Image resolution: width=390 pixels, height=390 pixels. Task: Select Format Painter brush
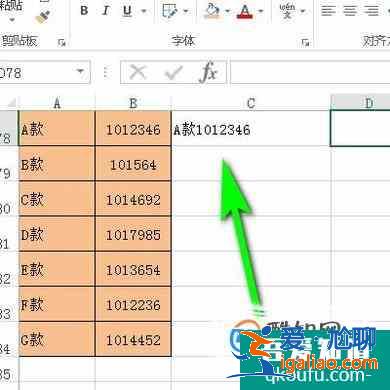(43, 17)
